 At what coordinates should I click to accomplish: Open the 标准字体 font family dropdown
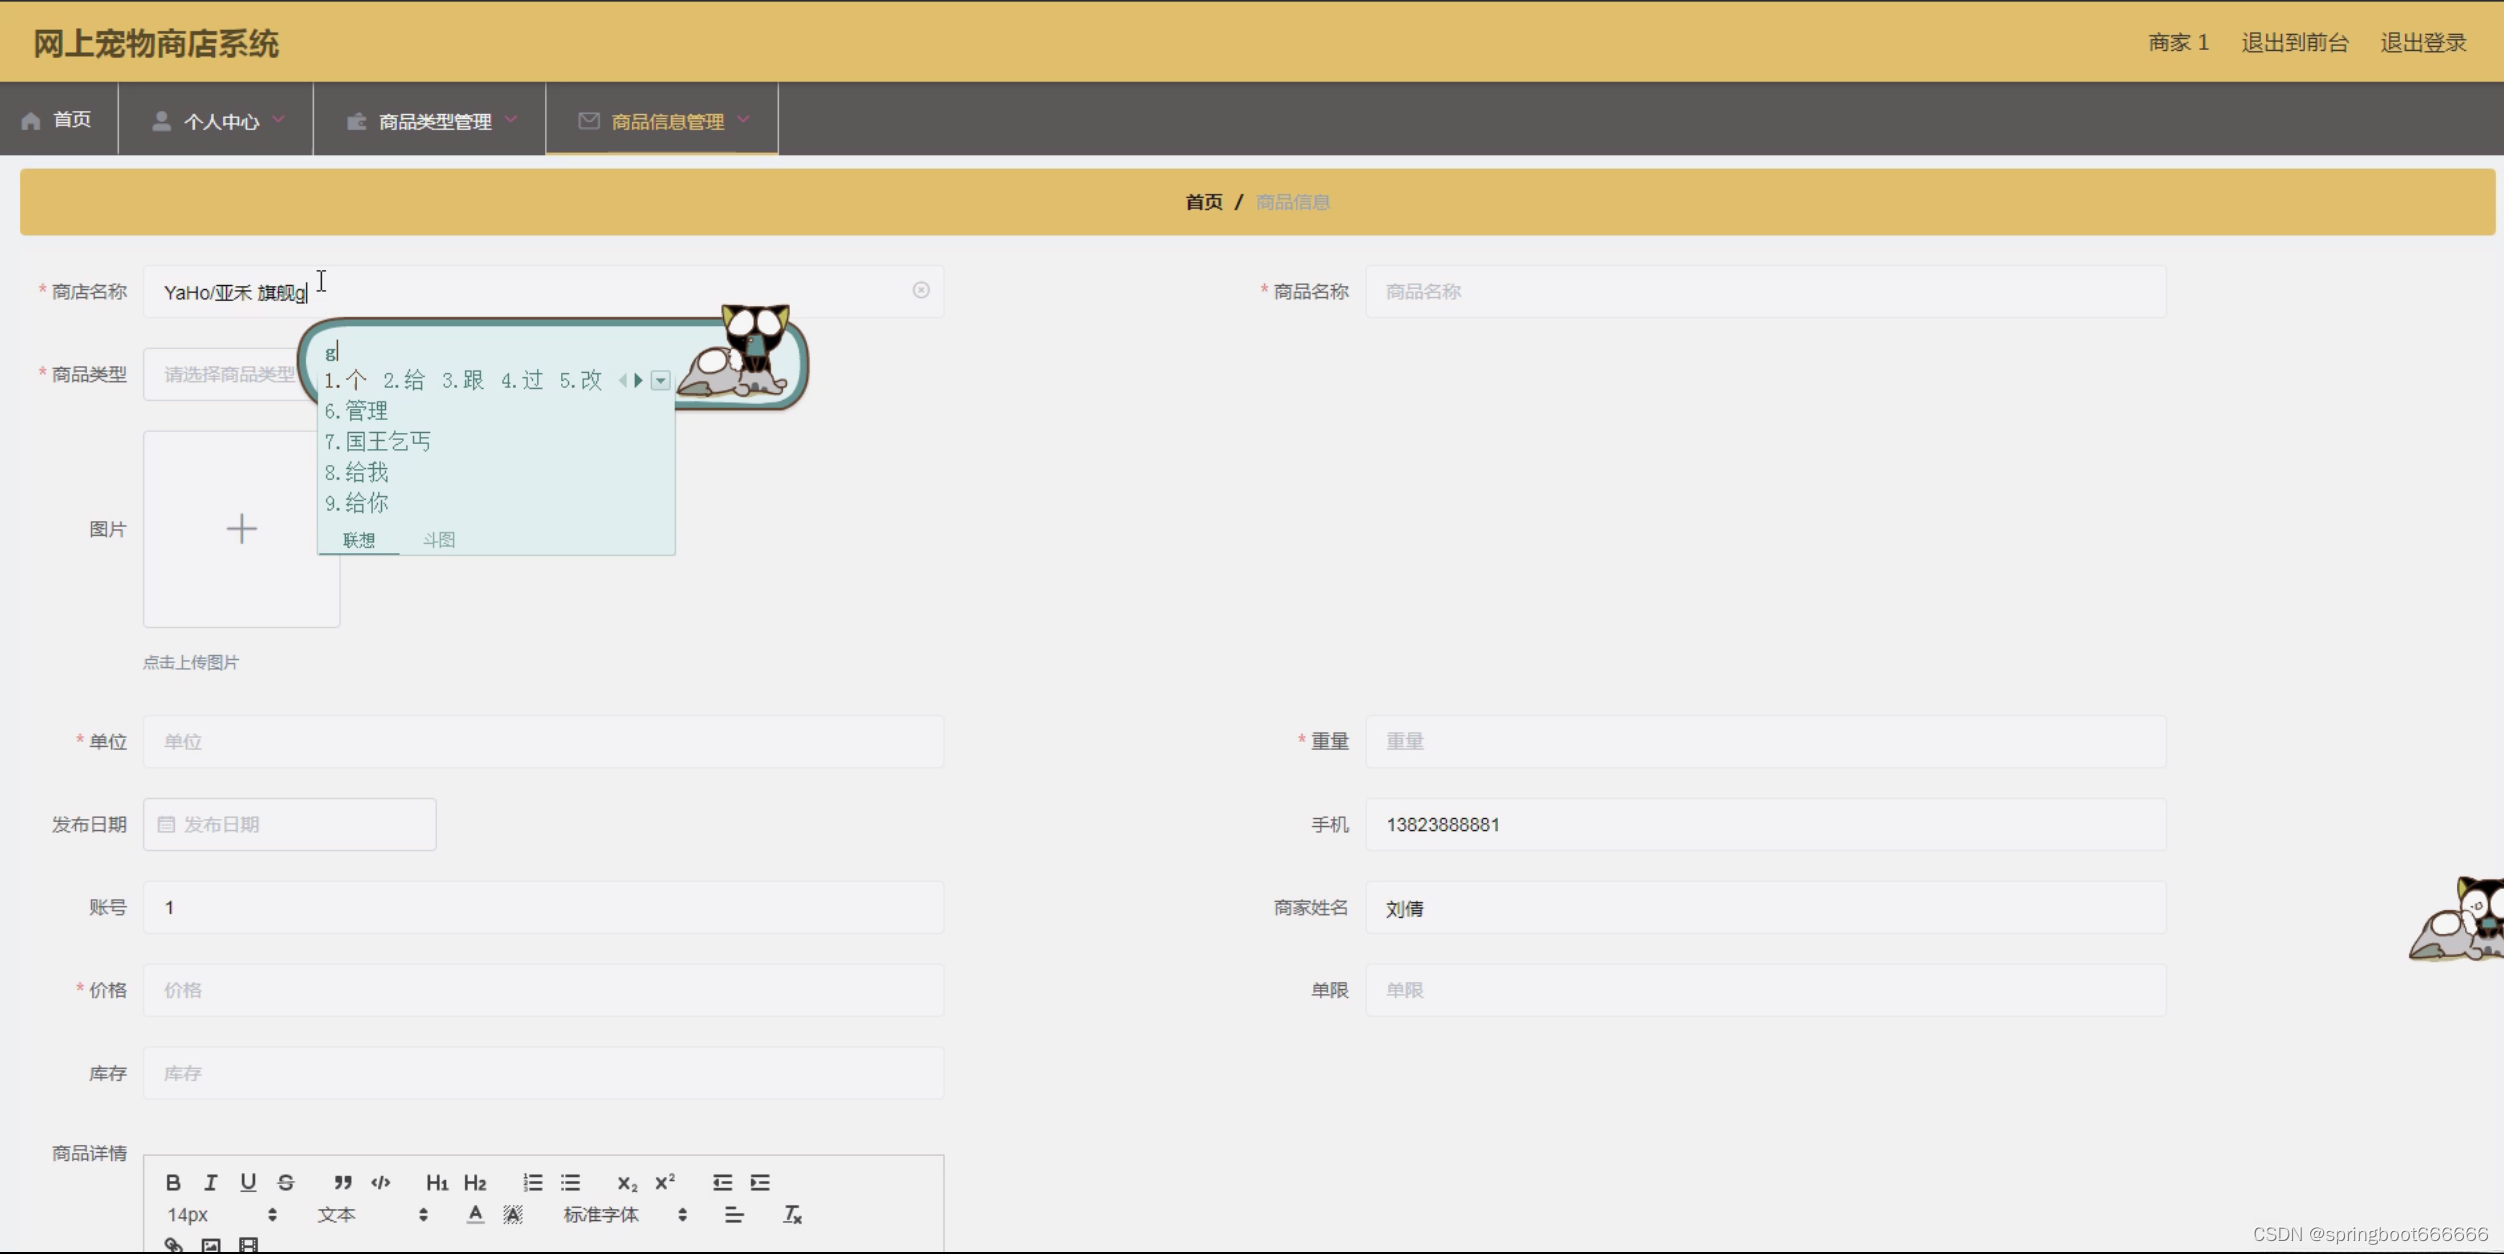click(x=624, y=1214)
